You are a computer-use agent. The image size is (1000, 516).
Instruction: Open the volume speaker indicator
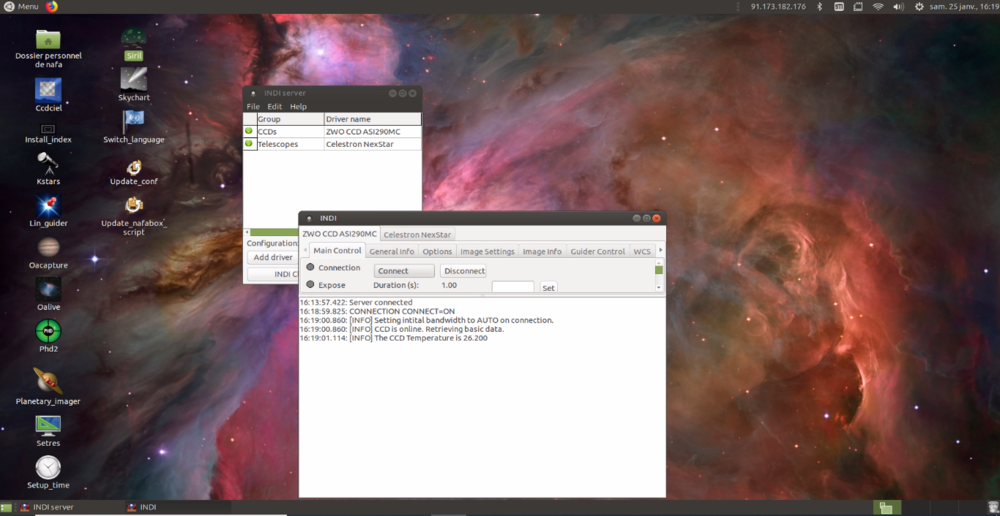click(x=898, y=6)
